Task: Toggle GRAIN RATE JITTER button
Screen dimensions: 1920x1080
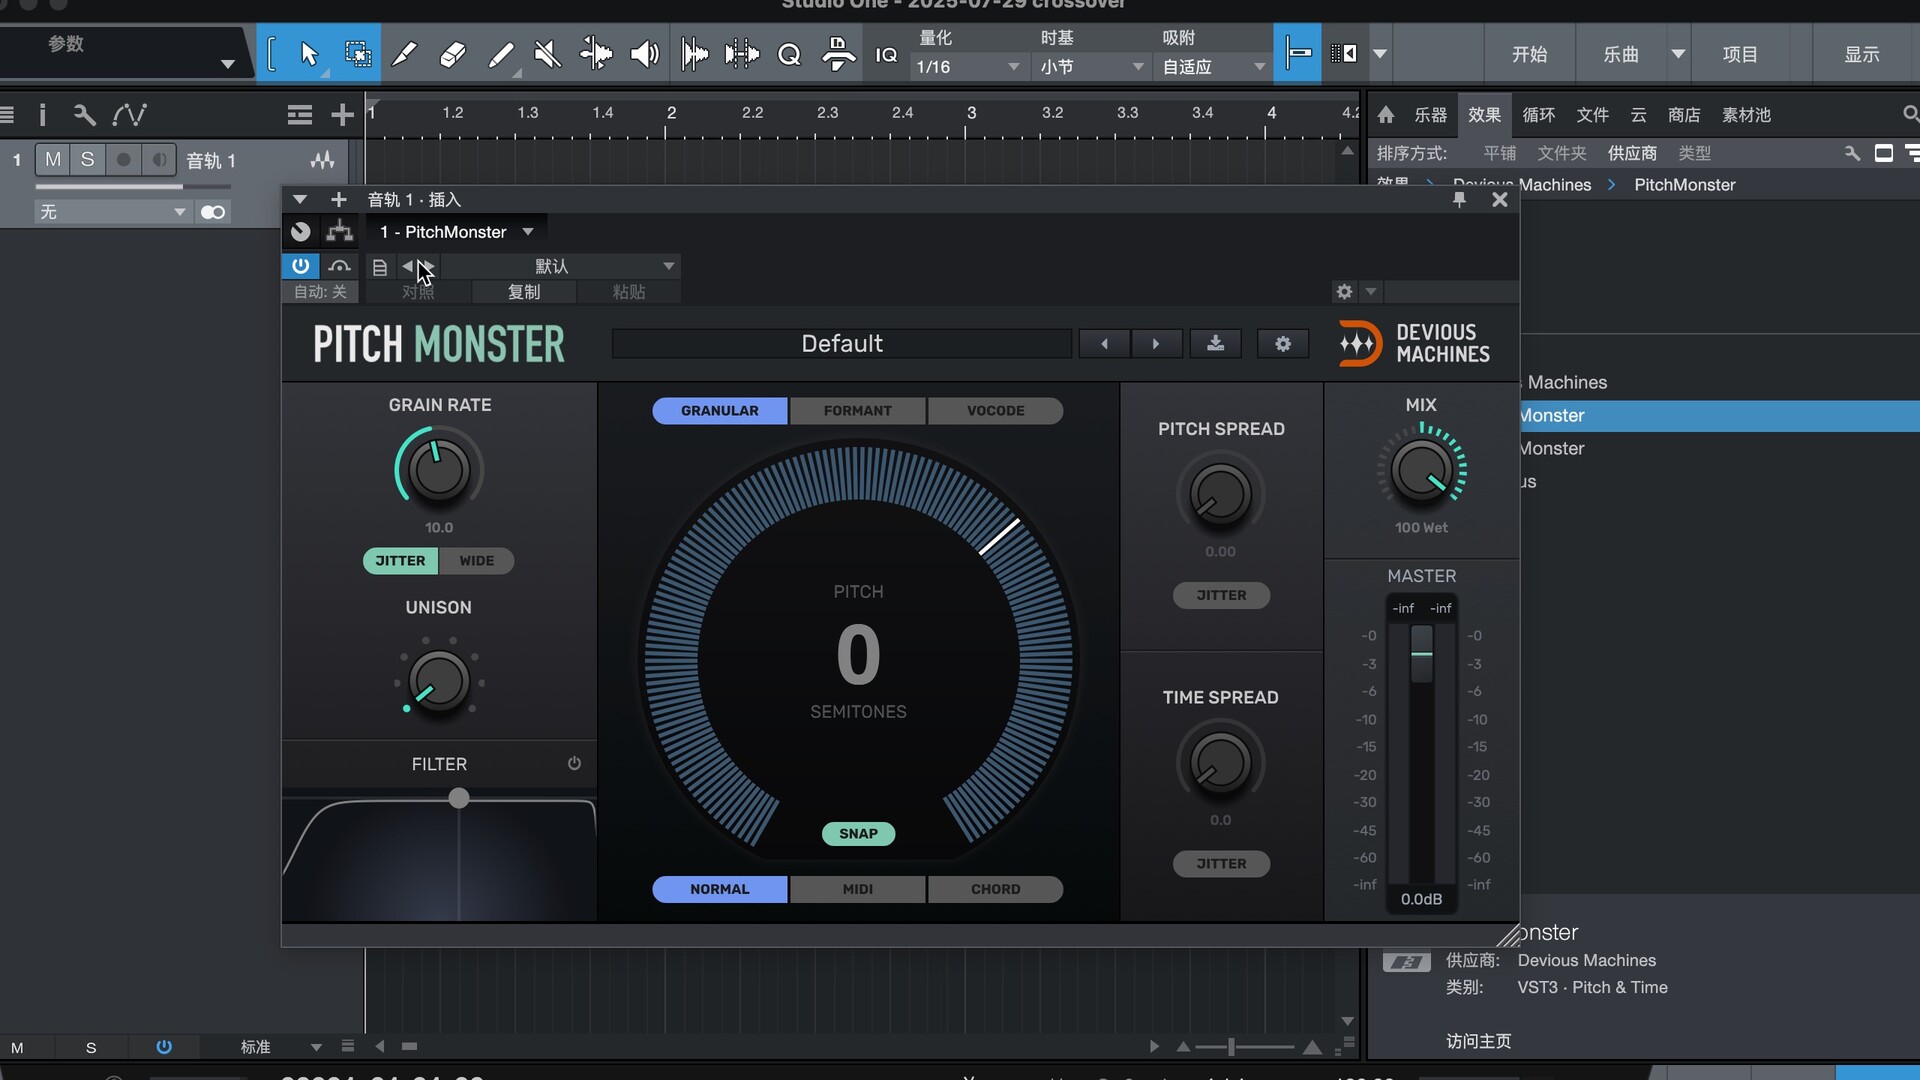Action: pos(400,560)
